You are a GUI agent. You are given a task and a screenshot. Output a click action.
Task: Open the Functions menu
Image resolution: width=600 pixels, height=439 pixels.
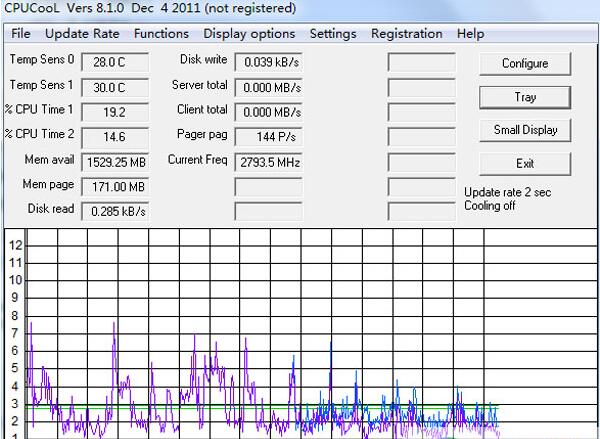[x=161, y=34]
